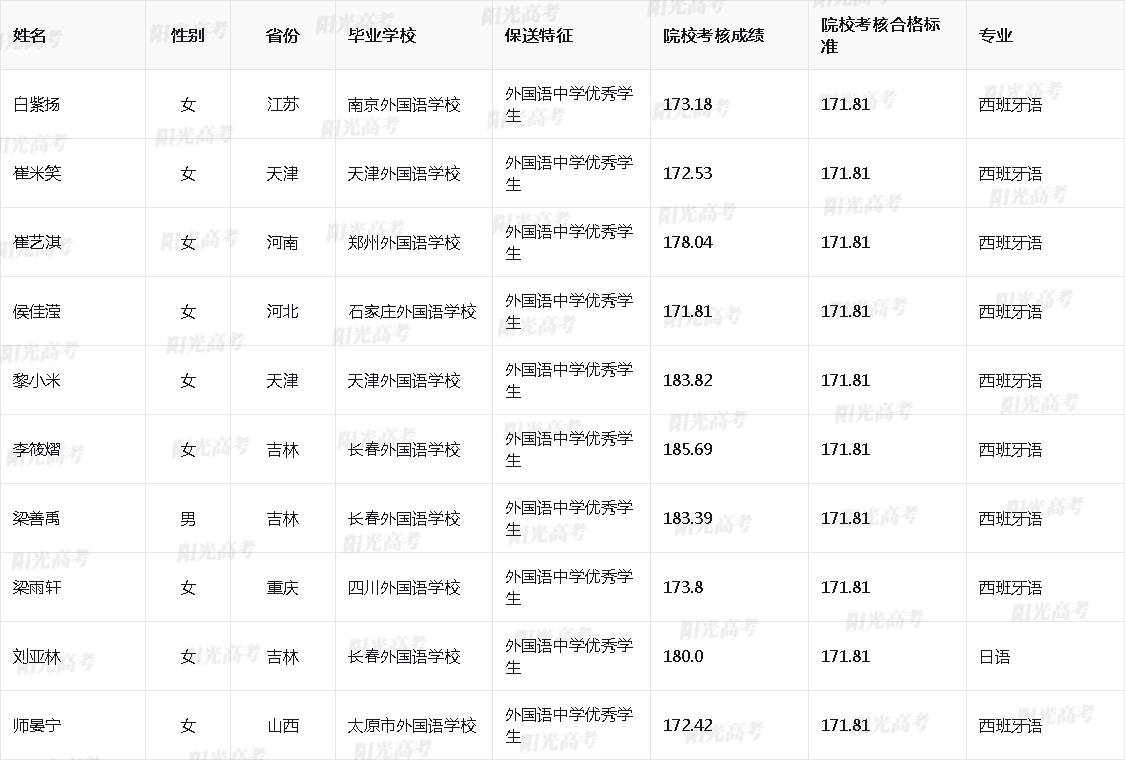Select the name 黎小米
This screenshot has height=760, width=1125.
(37, 380)
